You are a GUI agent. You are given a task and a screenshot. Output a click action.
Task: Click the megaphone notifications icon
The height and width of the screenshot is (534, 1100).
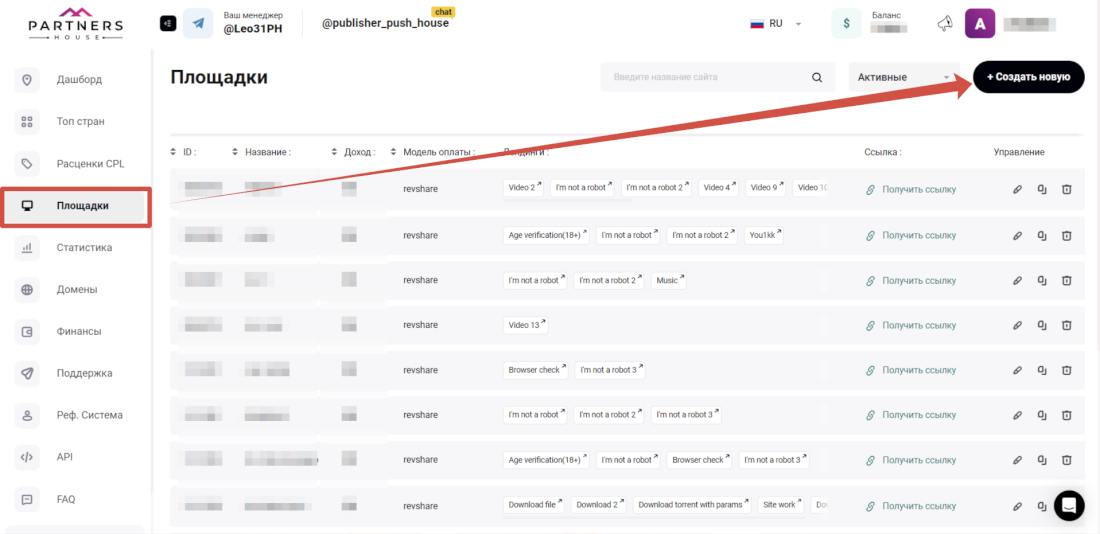944,24
